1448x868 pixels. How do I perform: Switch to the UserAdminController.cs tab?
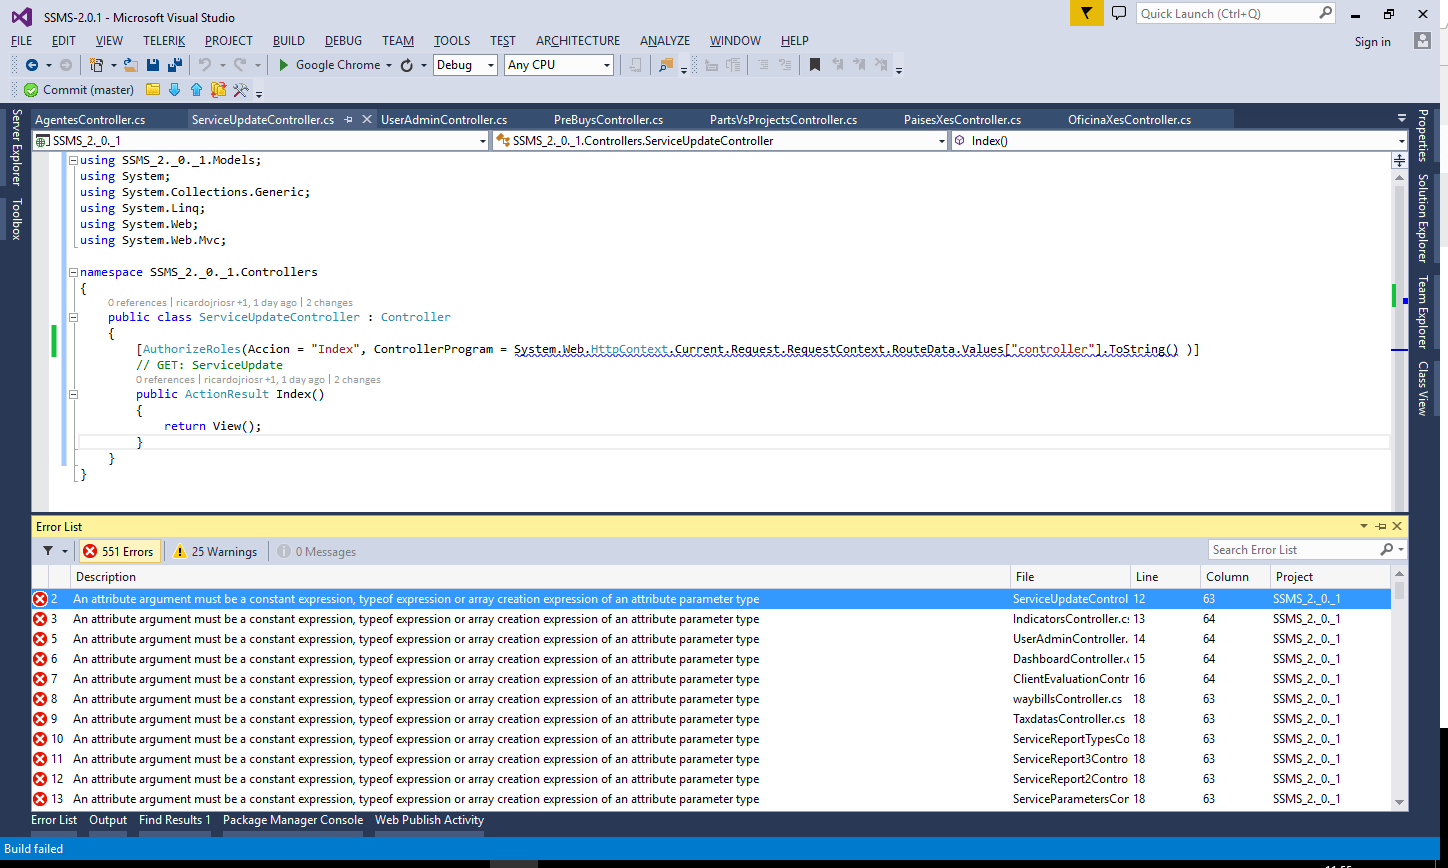tap(444, 120)
